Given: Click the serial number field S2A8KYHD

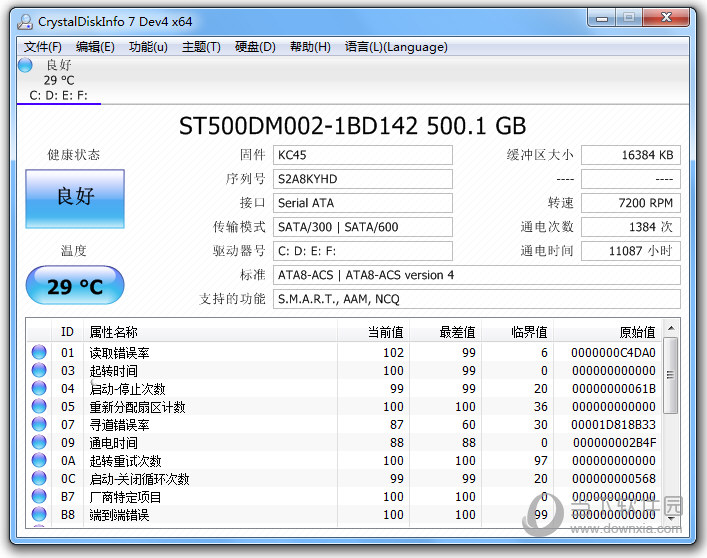Looking at the screenshot, I should [363, 179].
